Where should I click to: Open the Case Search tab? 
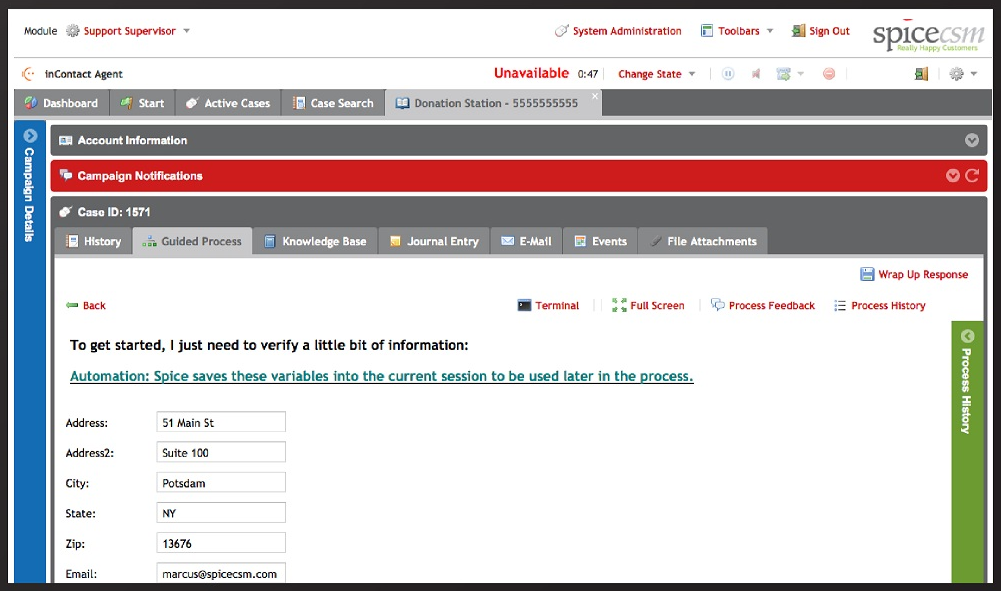tap(333, 102)
